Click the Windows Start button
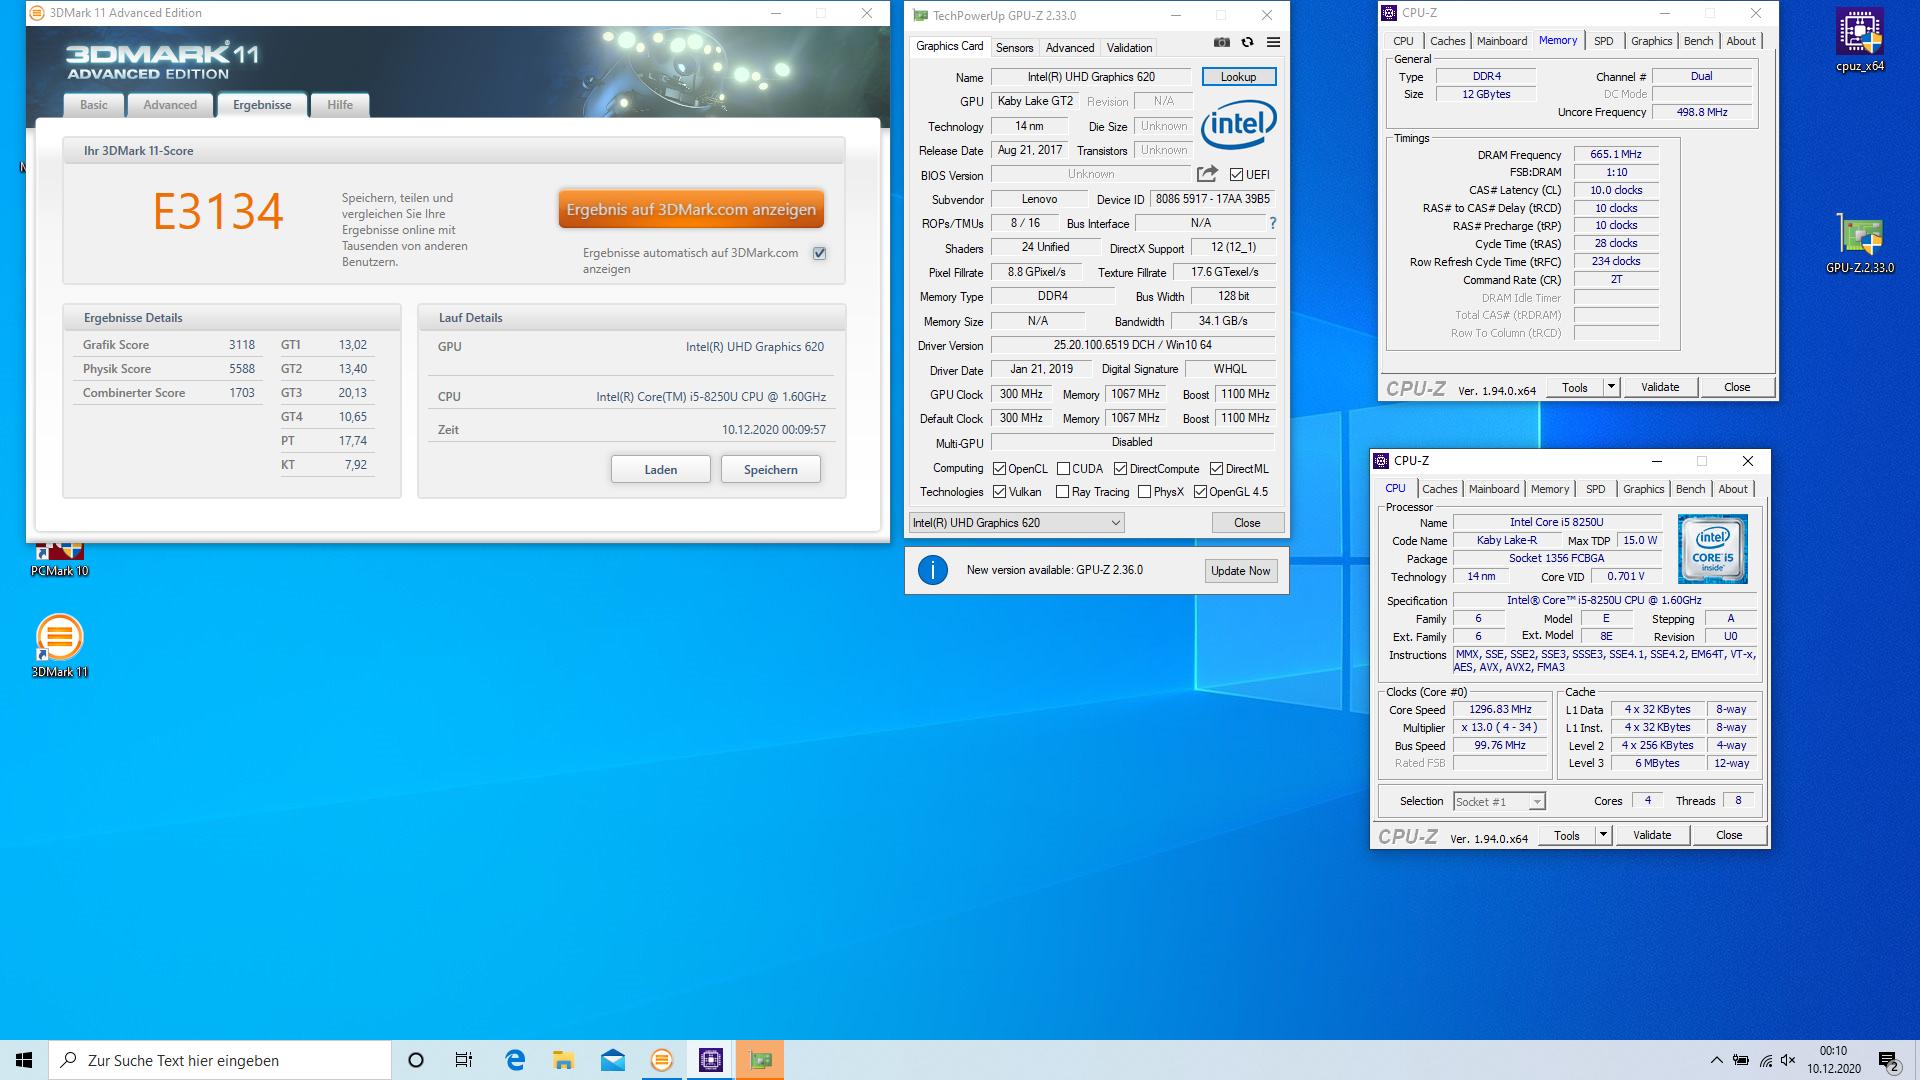 click(x=24, y=1060)
